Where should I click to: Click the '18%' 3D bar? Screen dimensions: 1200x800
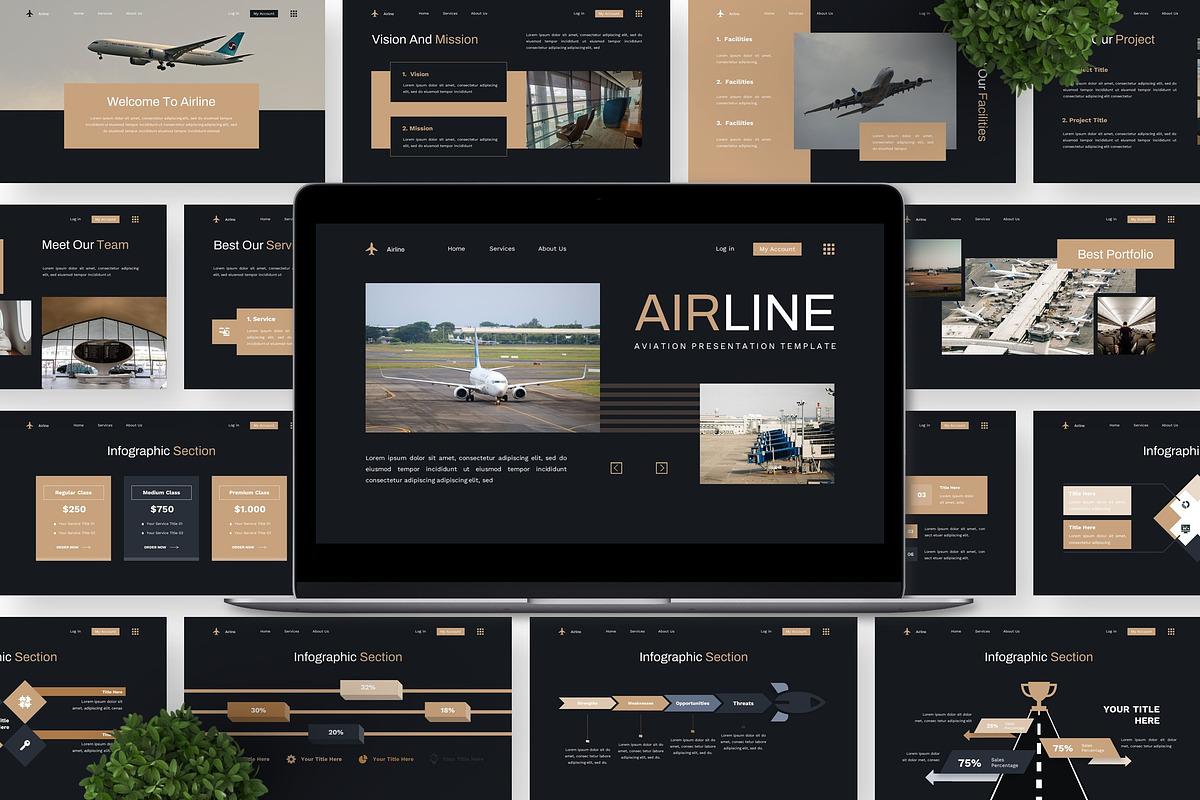(447, 710)
